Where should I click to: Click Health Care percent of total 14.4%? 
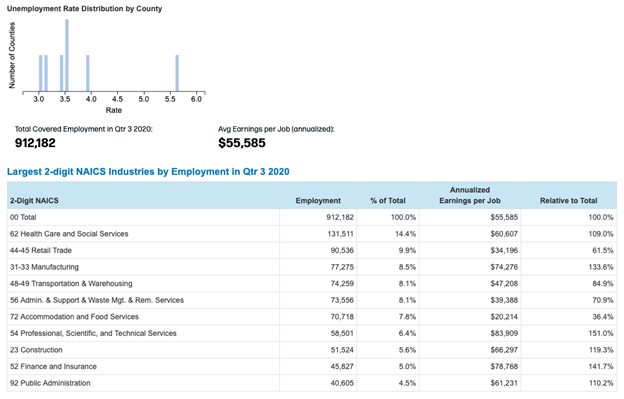406,234
